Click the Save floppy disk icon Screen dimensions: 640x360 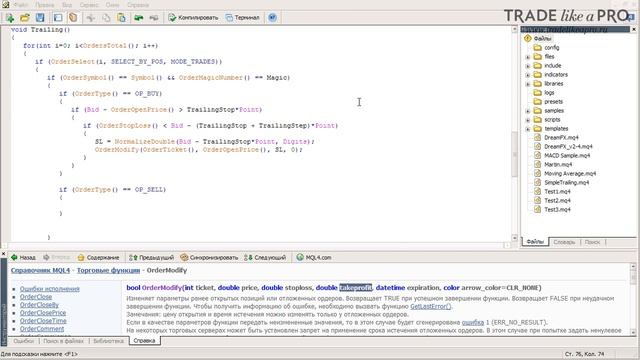click(x=40, y=18)
